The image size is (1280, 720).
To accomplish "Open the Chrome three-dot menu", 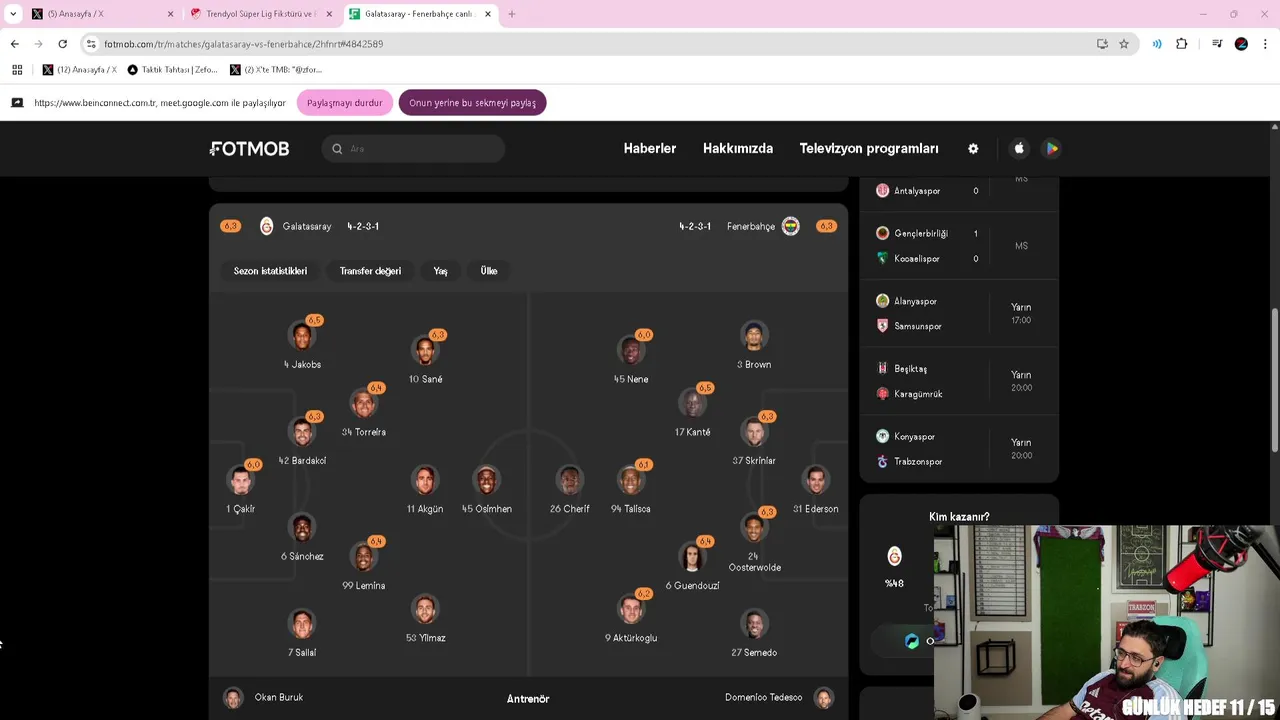I will 1266,44.
